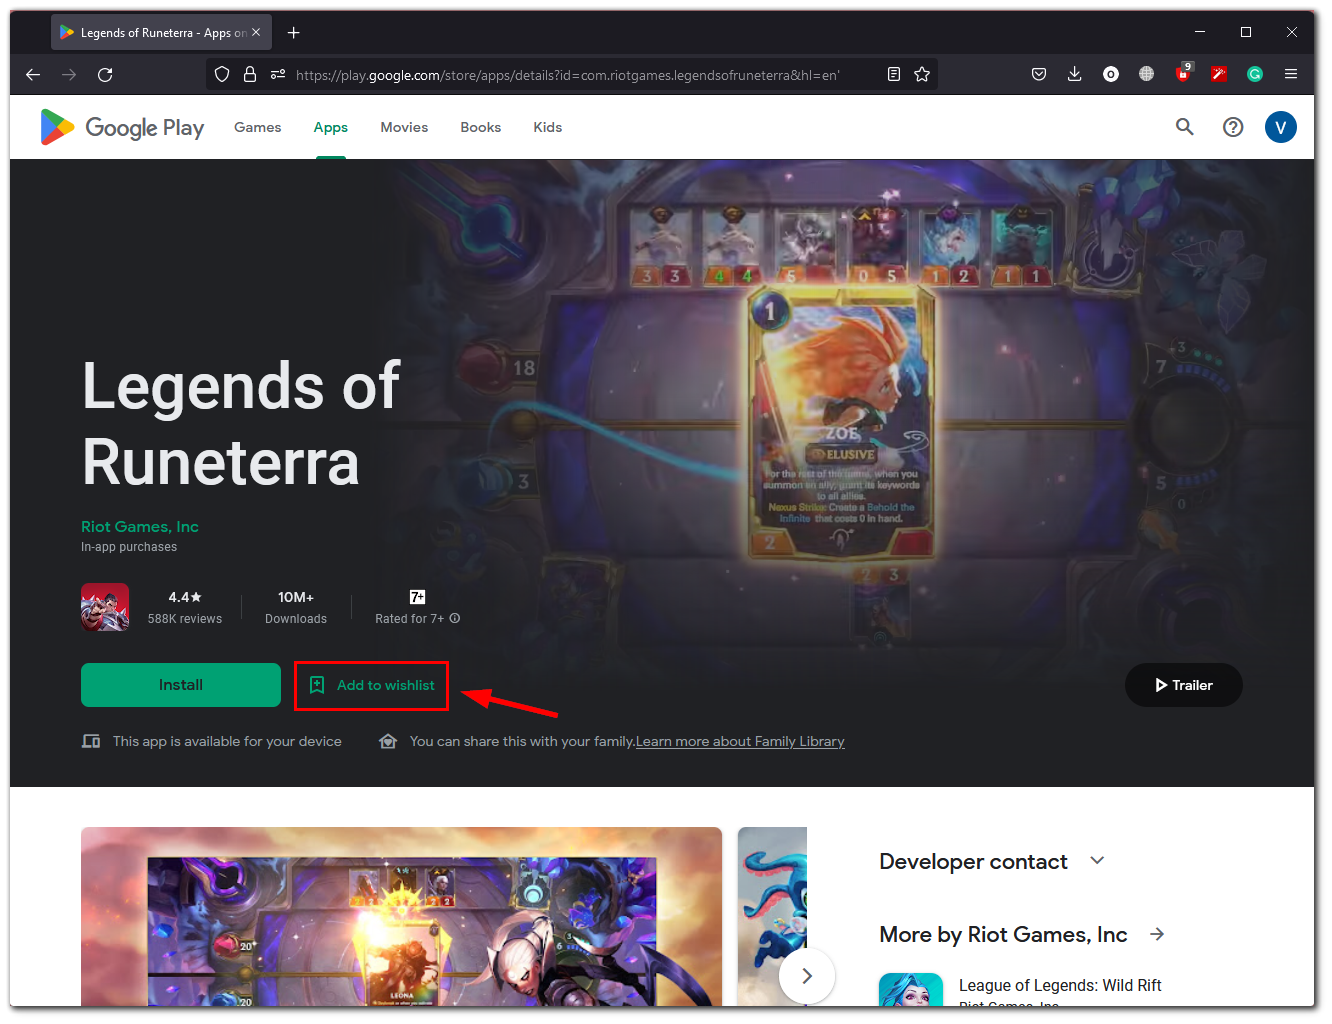
Task: Open the Grammarly extension icon
Action: (1255, 74)
